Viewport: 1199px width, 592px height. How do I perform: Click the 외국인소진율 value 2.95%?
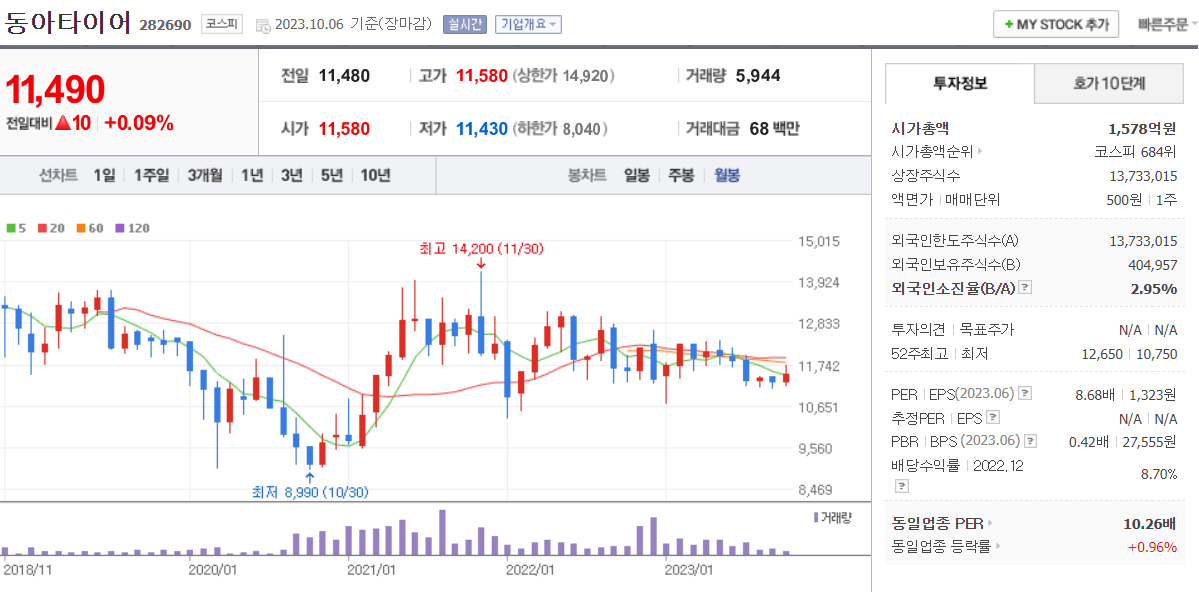[x=1154, y=288]
